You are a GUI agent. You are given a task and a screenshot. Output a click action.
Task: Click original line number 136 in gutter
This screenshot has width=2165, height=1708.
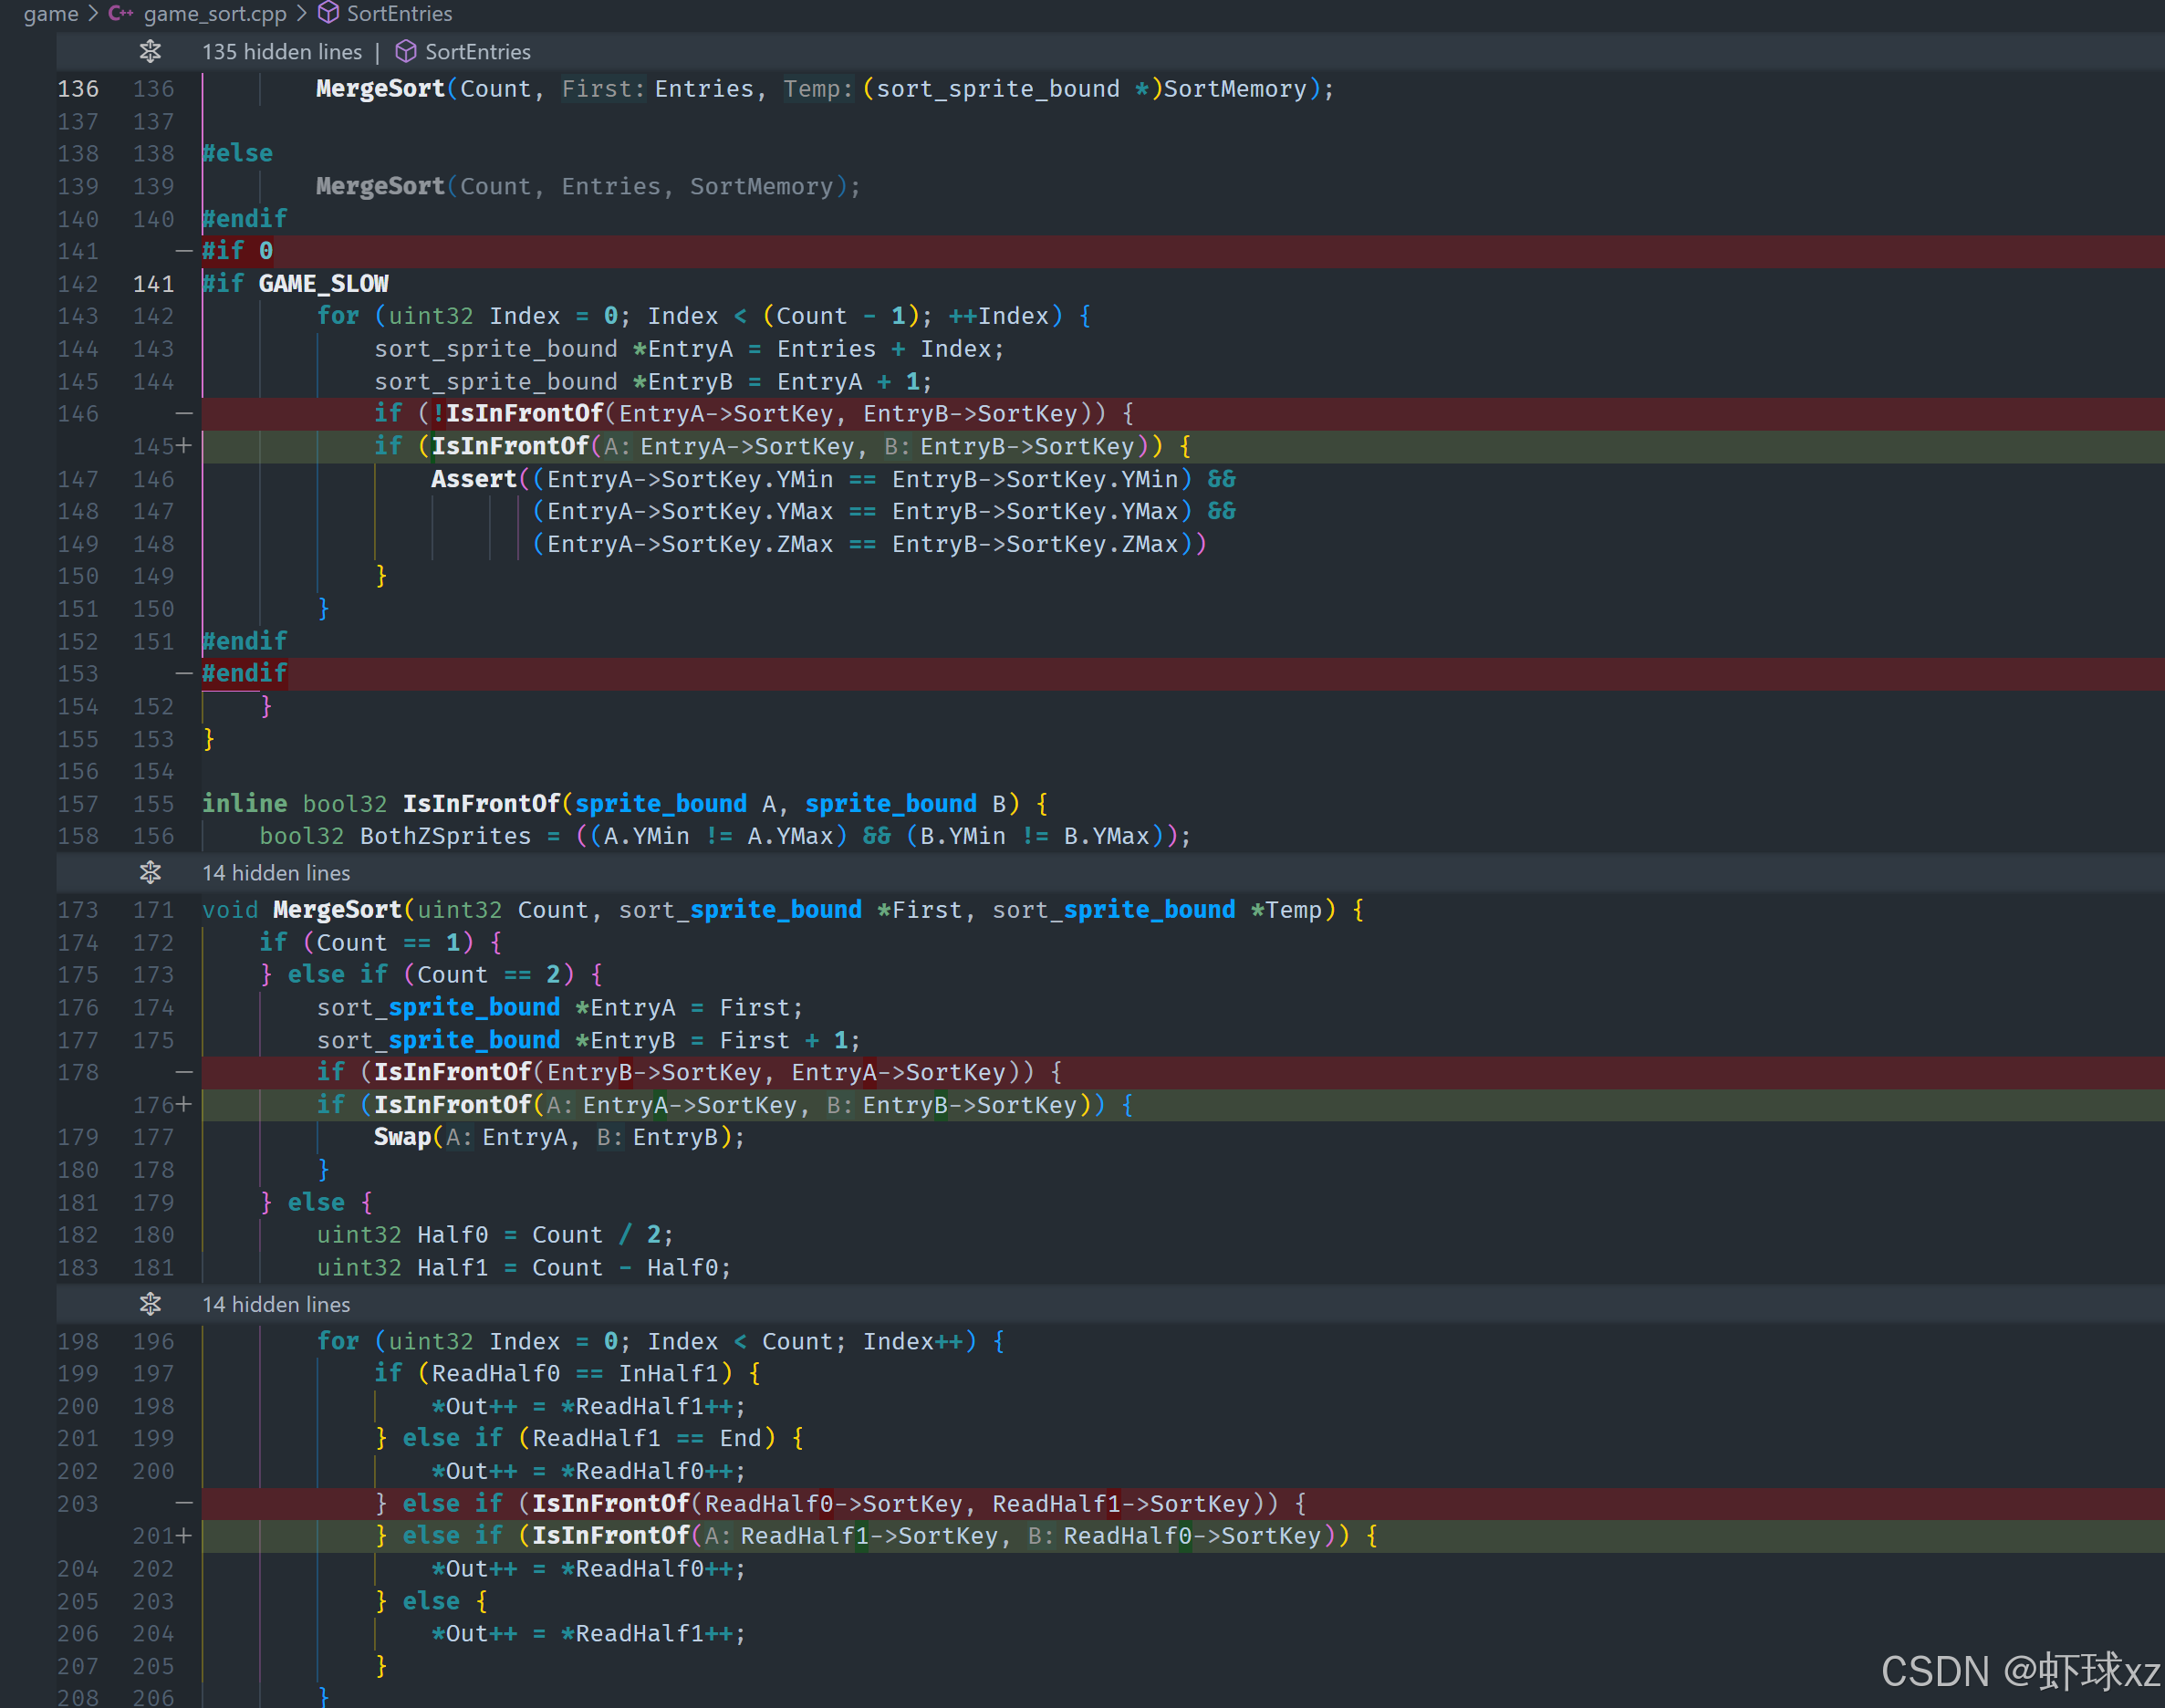78,89
